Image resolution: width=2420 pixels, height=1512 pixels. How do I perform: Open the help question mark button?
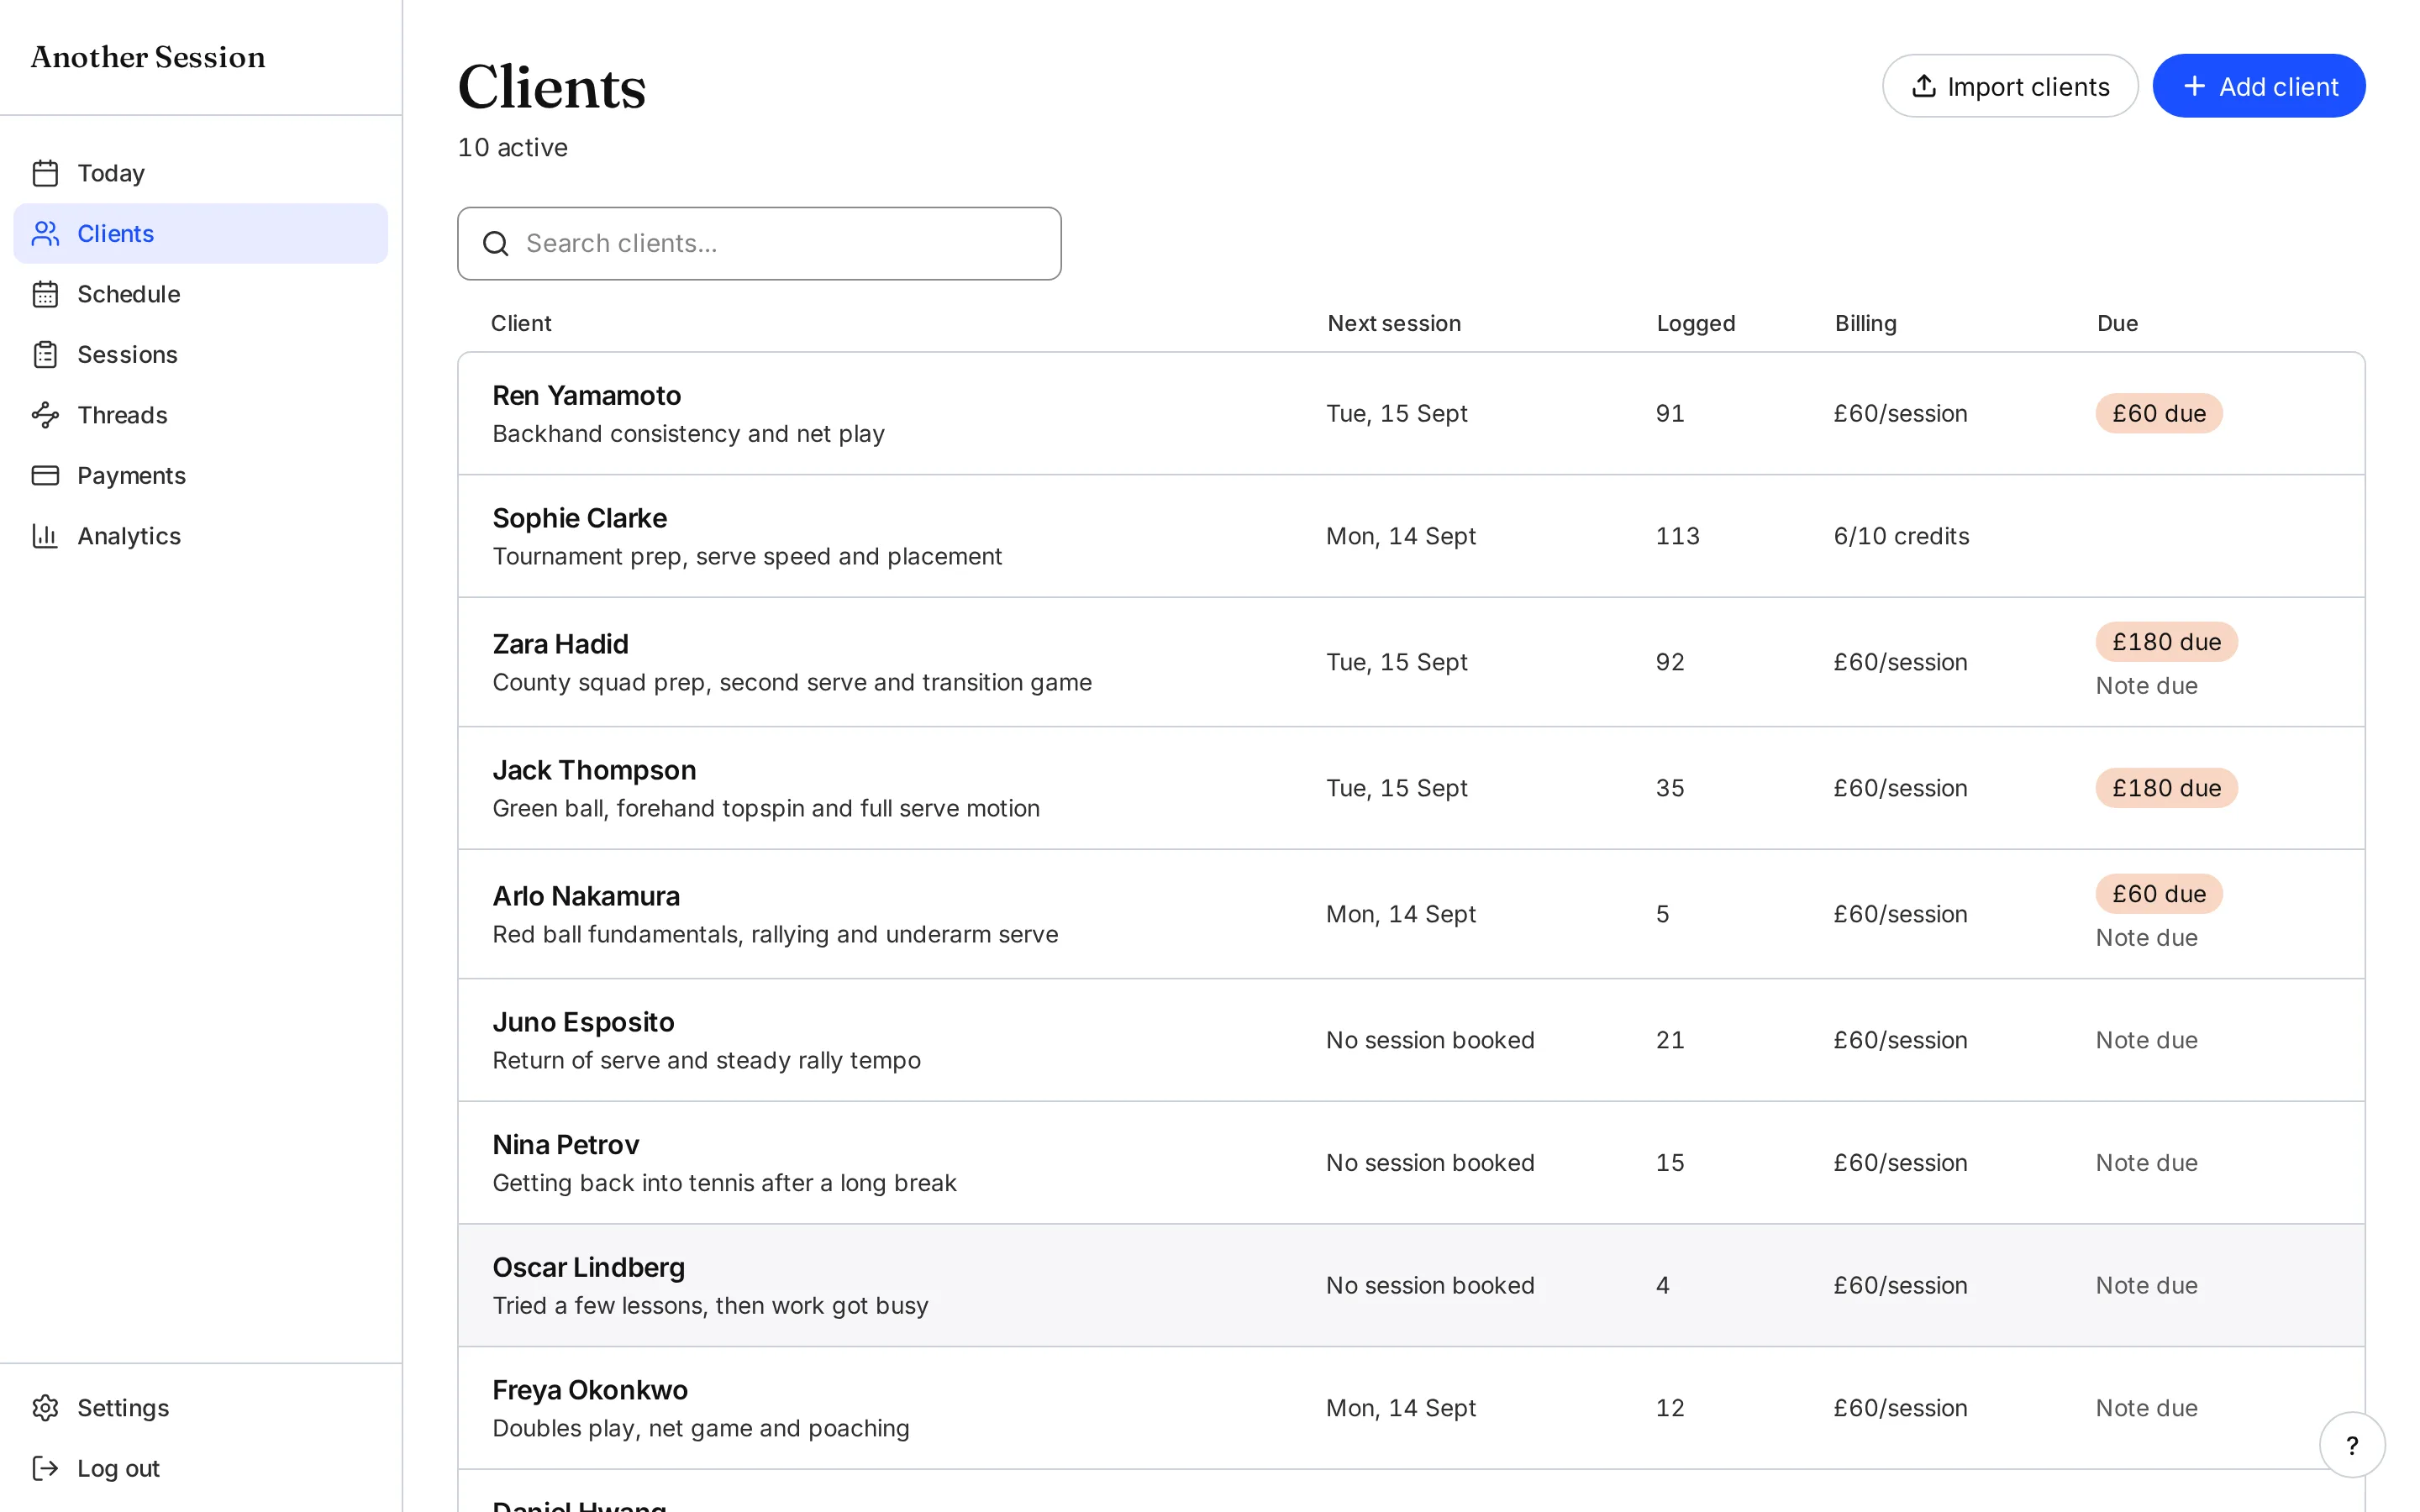(x=2352, y=1445)
